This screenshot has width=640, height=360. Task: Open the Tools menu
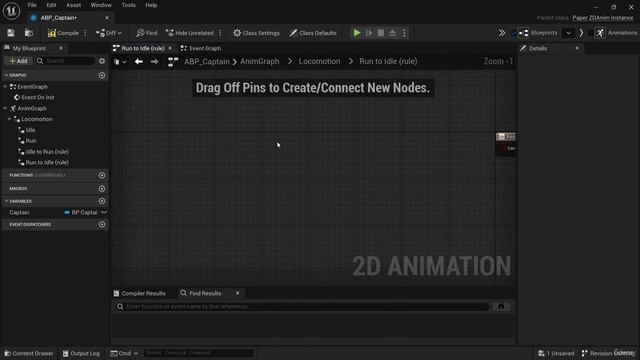[128, 5]
